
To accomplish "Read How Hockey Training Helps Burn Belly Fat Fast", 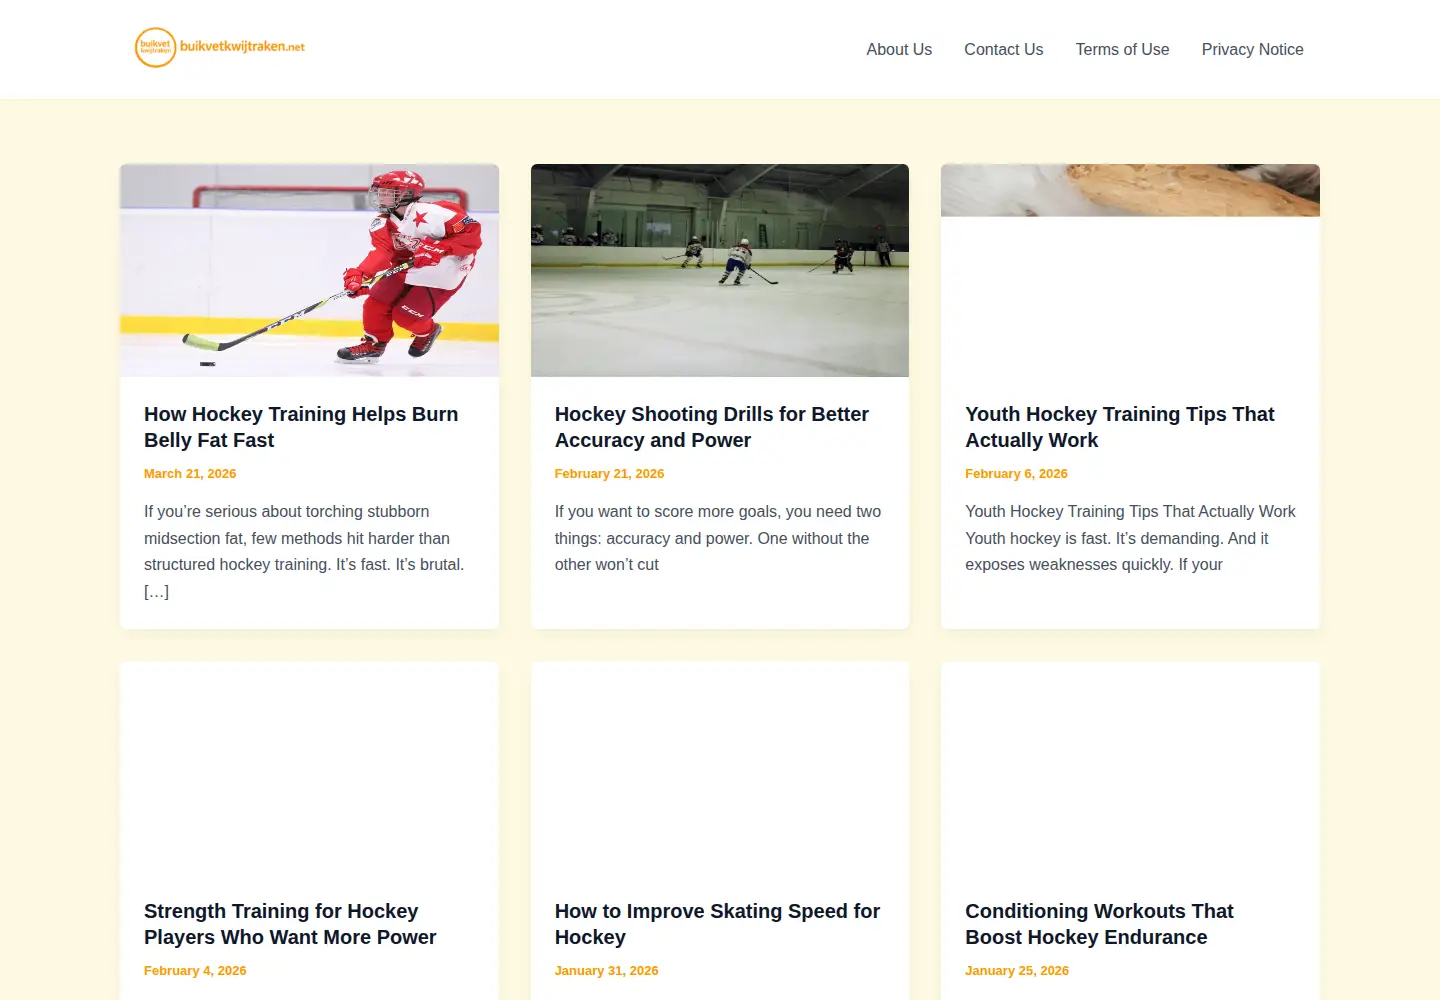I will pyautogui.click(x=301, y=427).
